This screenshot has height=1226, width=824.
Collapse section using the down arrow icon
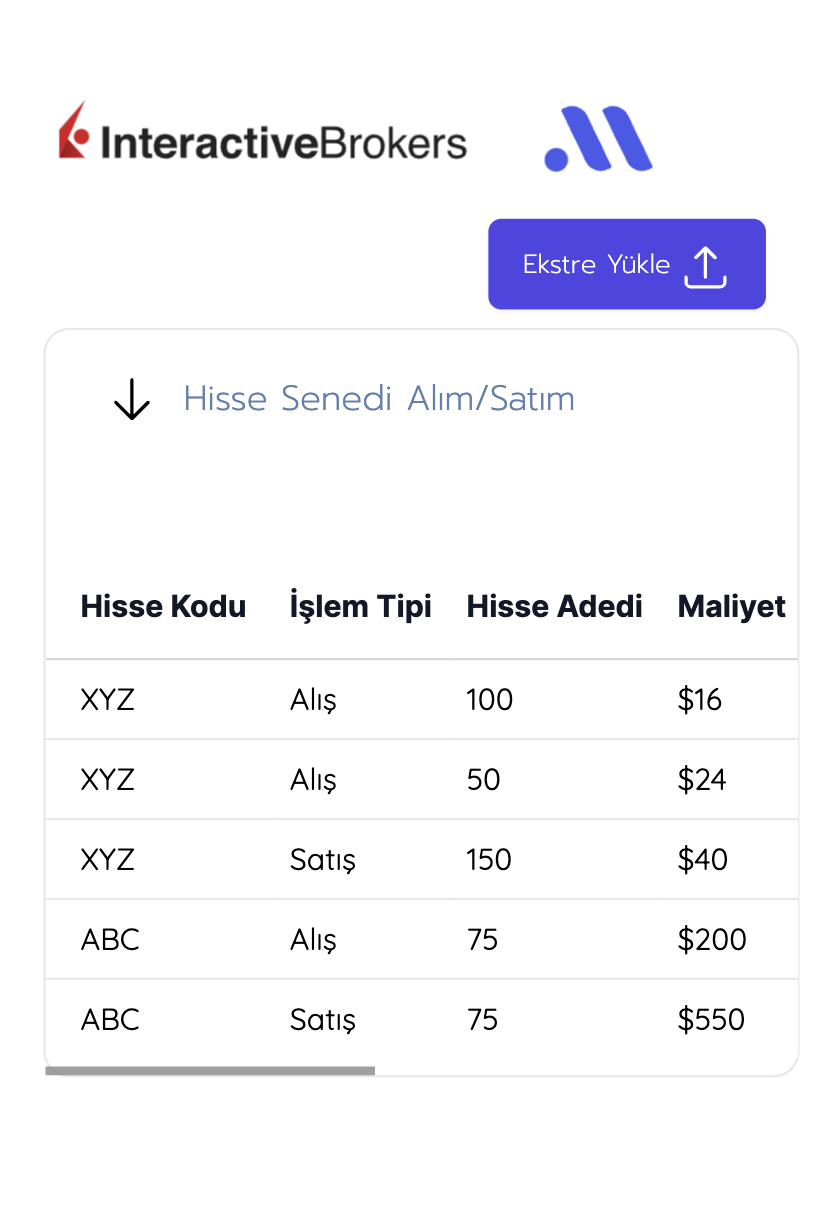[x=132, y=399]
